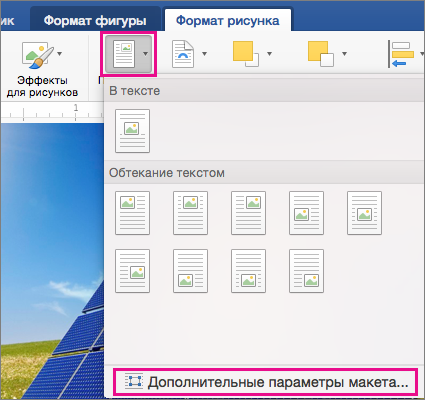Select wrap option with picture middle-center
This screenshot has height=400, width=425.
tap(364, 213)
